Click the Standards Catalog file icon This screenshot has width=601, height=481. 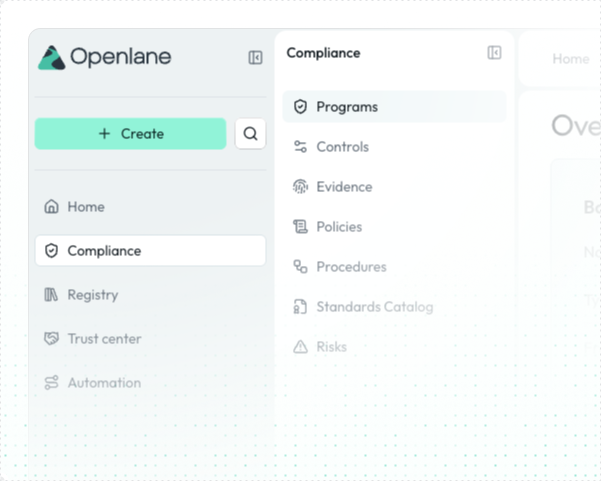[x=300, y=307]
